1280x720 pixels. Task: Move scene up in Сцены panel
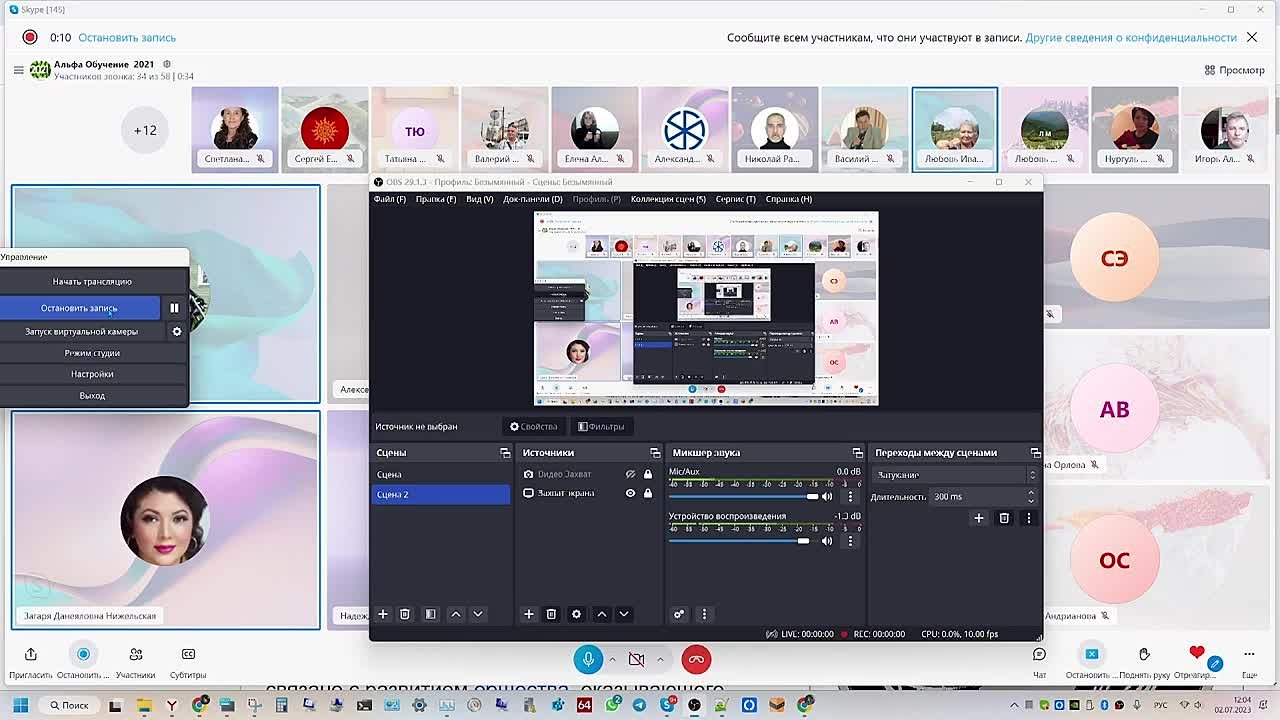click(456, 614)
